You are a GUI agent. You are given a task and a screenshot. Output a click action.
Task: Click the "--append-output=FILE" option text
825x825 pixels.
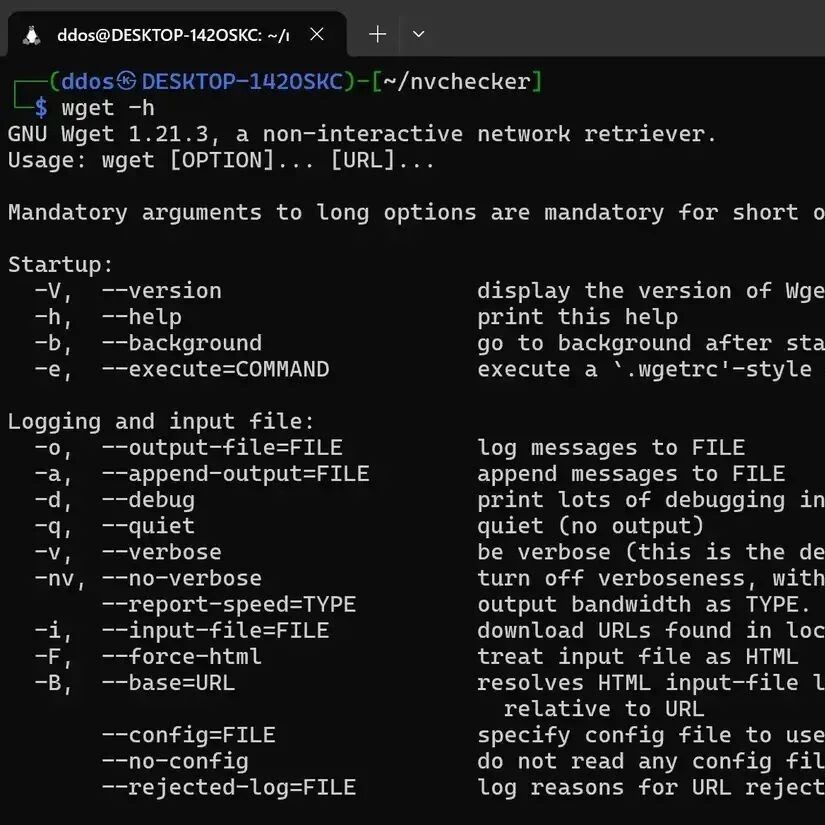(235, 474)
